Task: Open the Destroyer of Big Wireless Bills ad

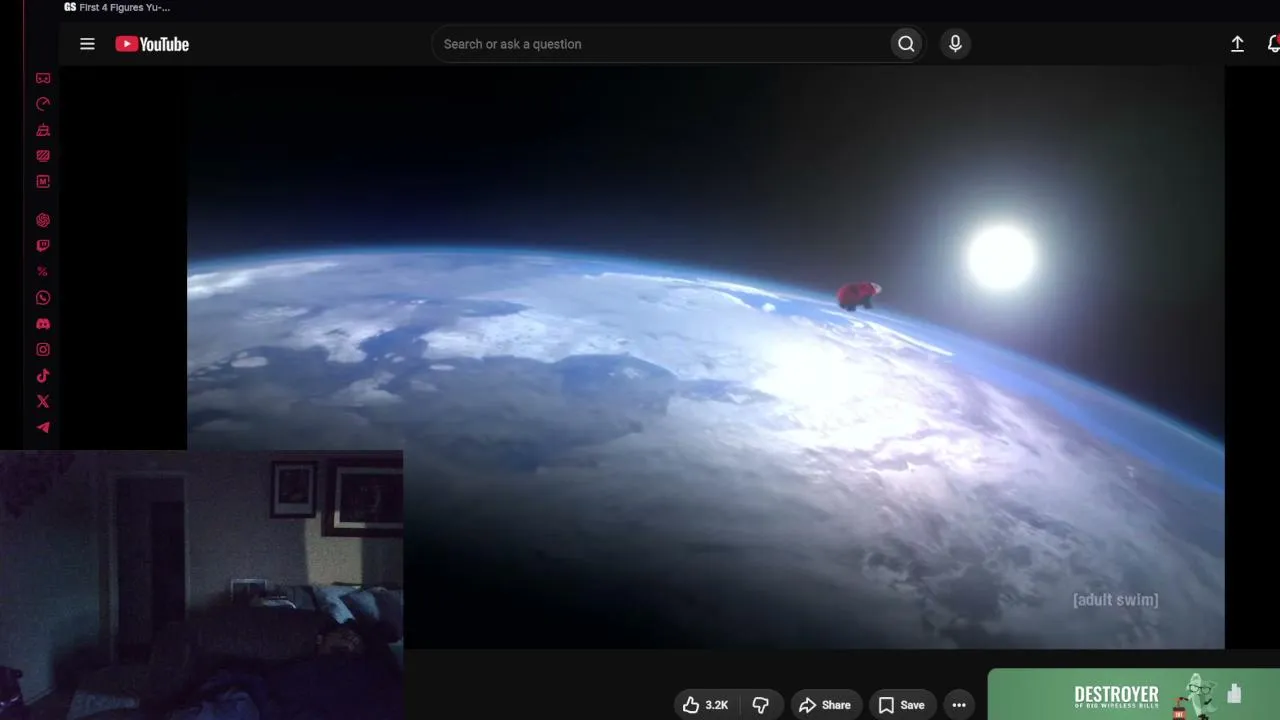Action: [x=1134, y=695]
